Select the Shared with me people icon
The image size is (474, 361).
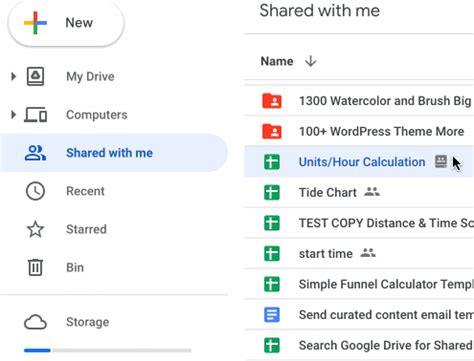coord(35,153)
